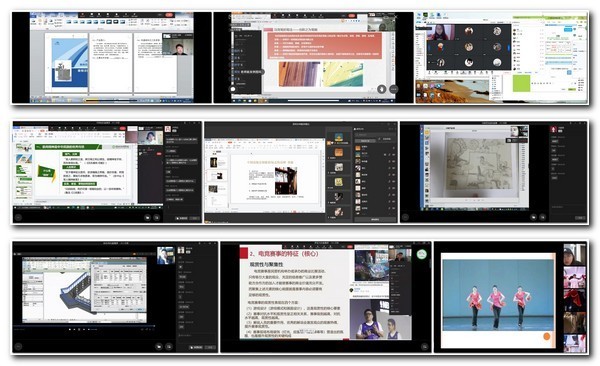Click the screen-share icon below the green slide meeting

pos(157,217)
